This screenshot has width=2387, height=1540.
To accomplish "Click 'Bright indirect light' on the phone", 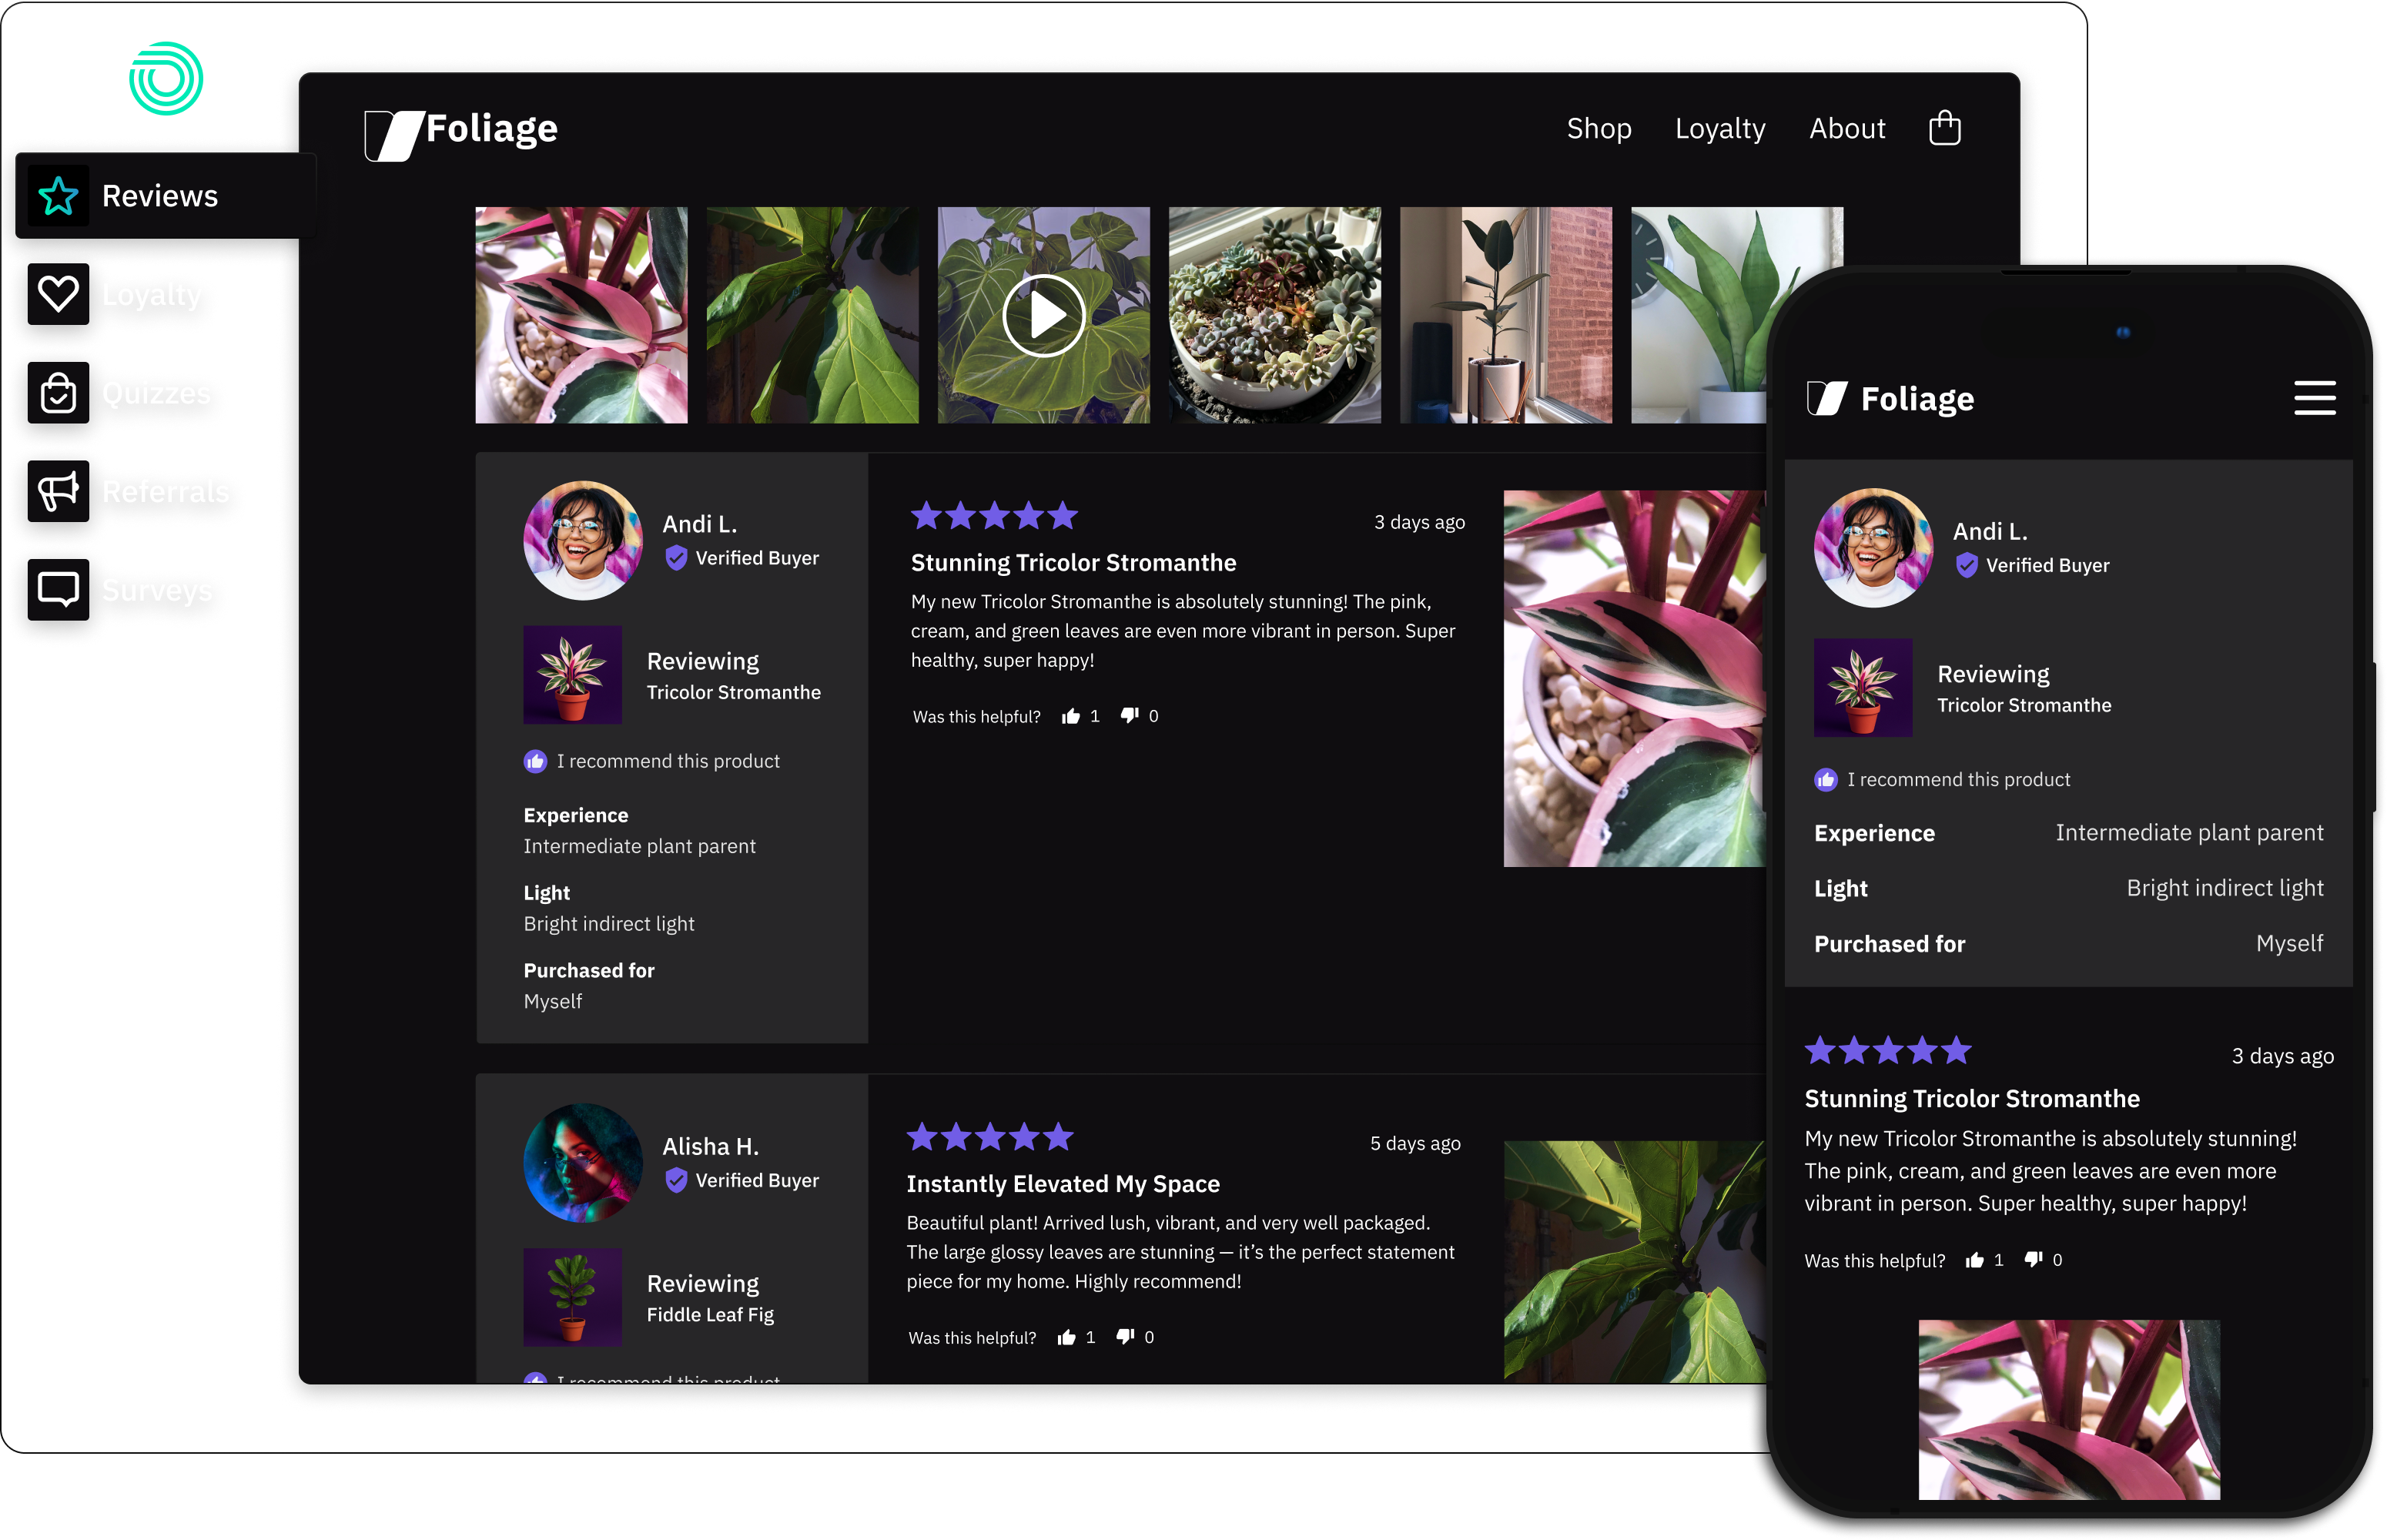I will pyautogui.click(x=2225, y=888).
